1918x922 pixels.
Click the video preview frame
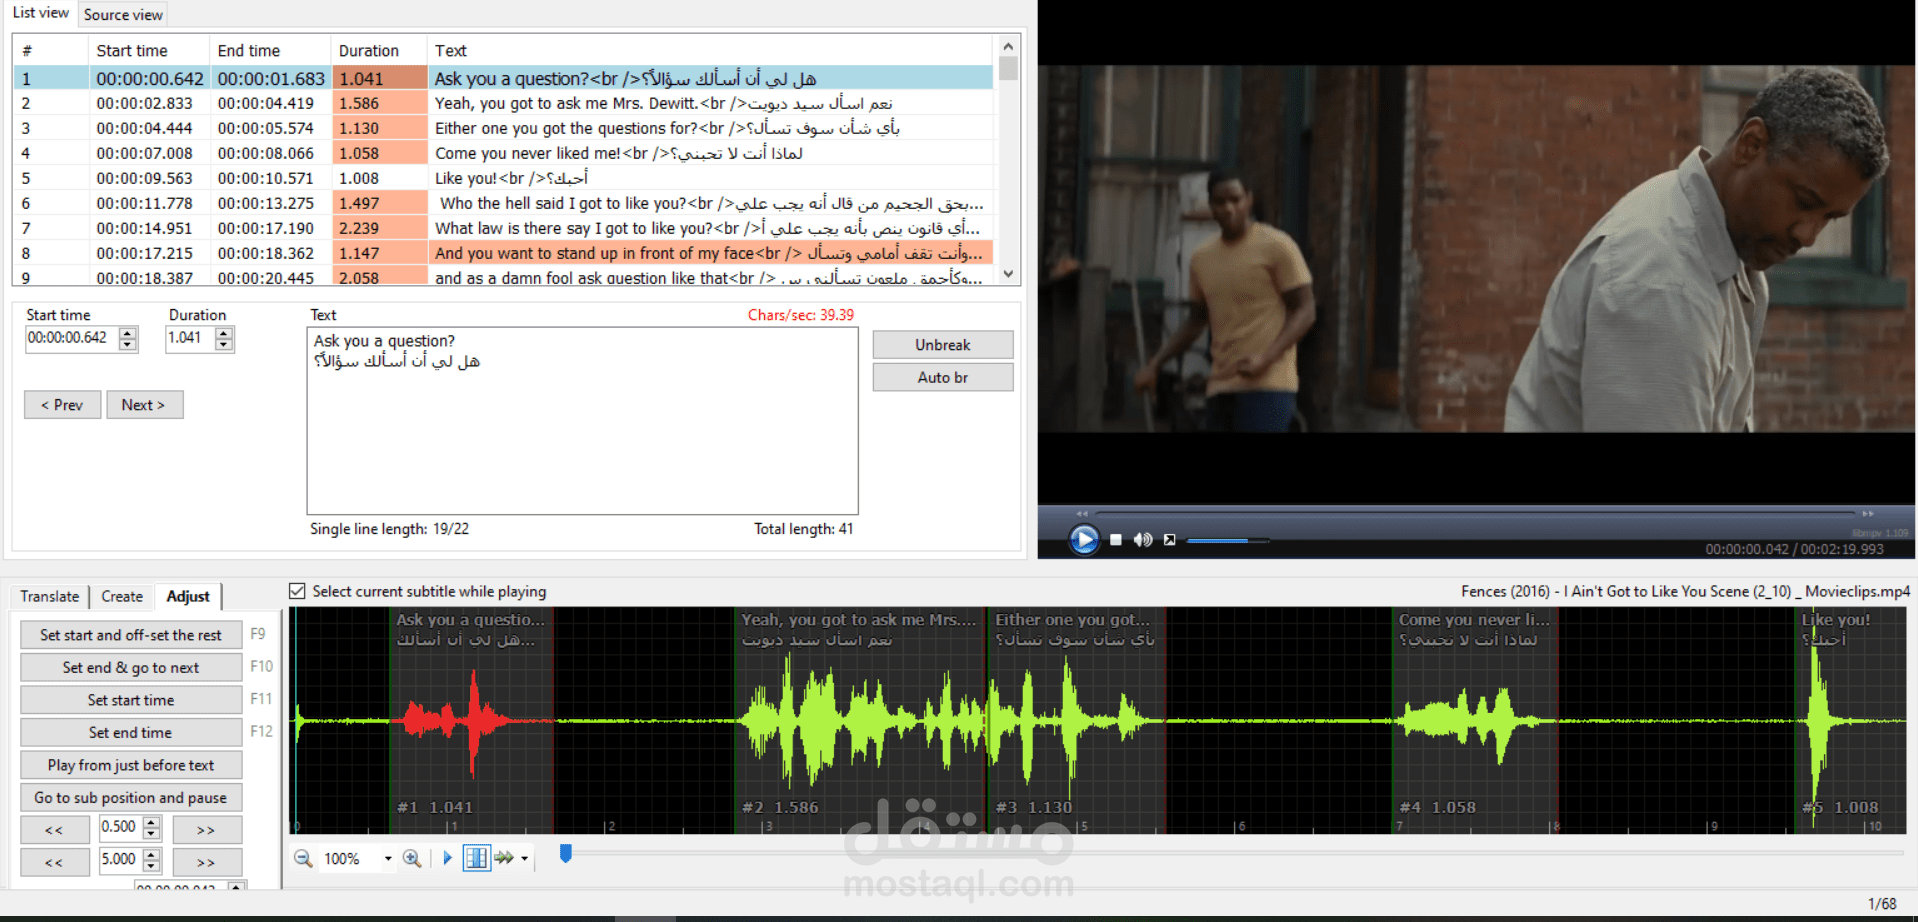pos(1476,249)
